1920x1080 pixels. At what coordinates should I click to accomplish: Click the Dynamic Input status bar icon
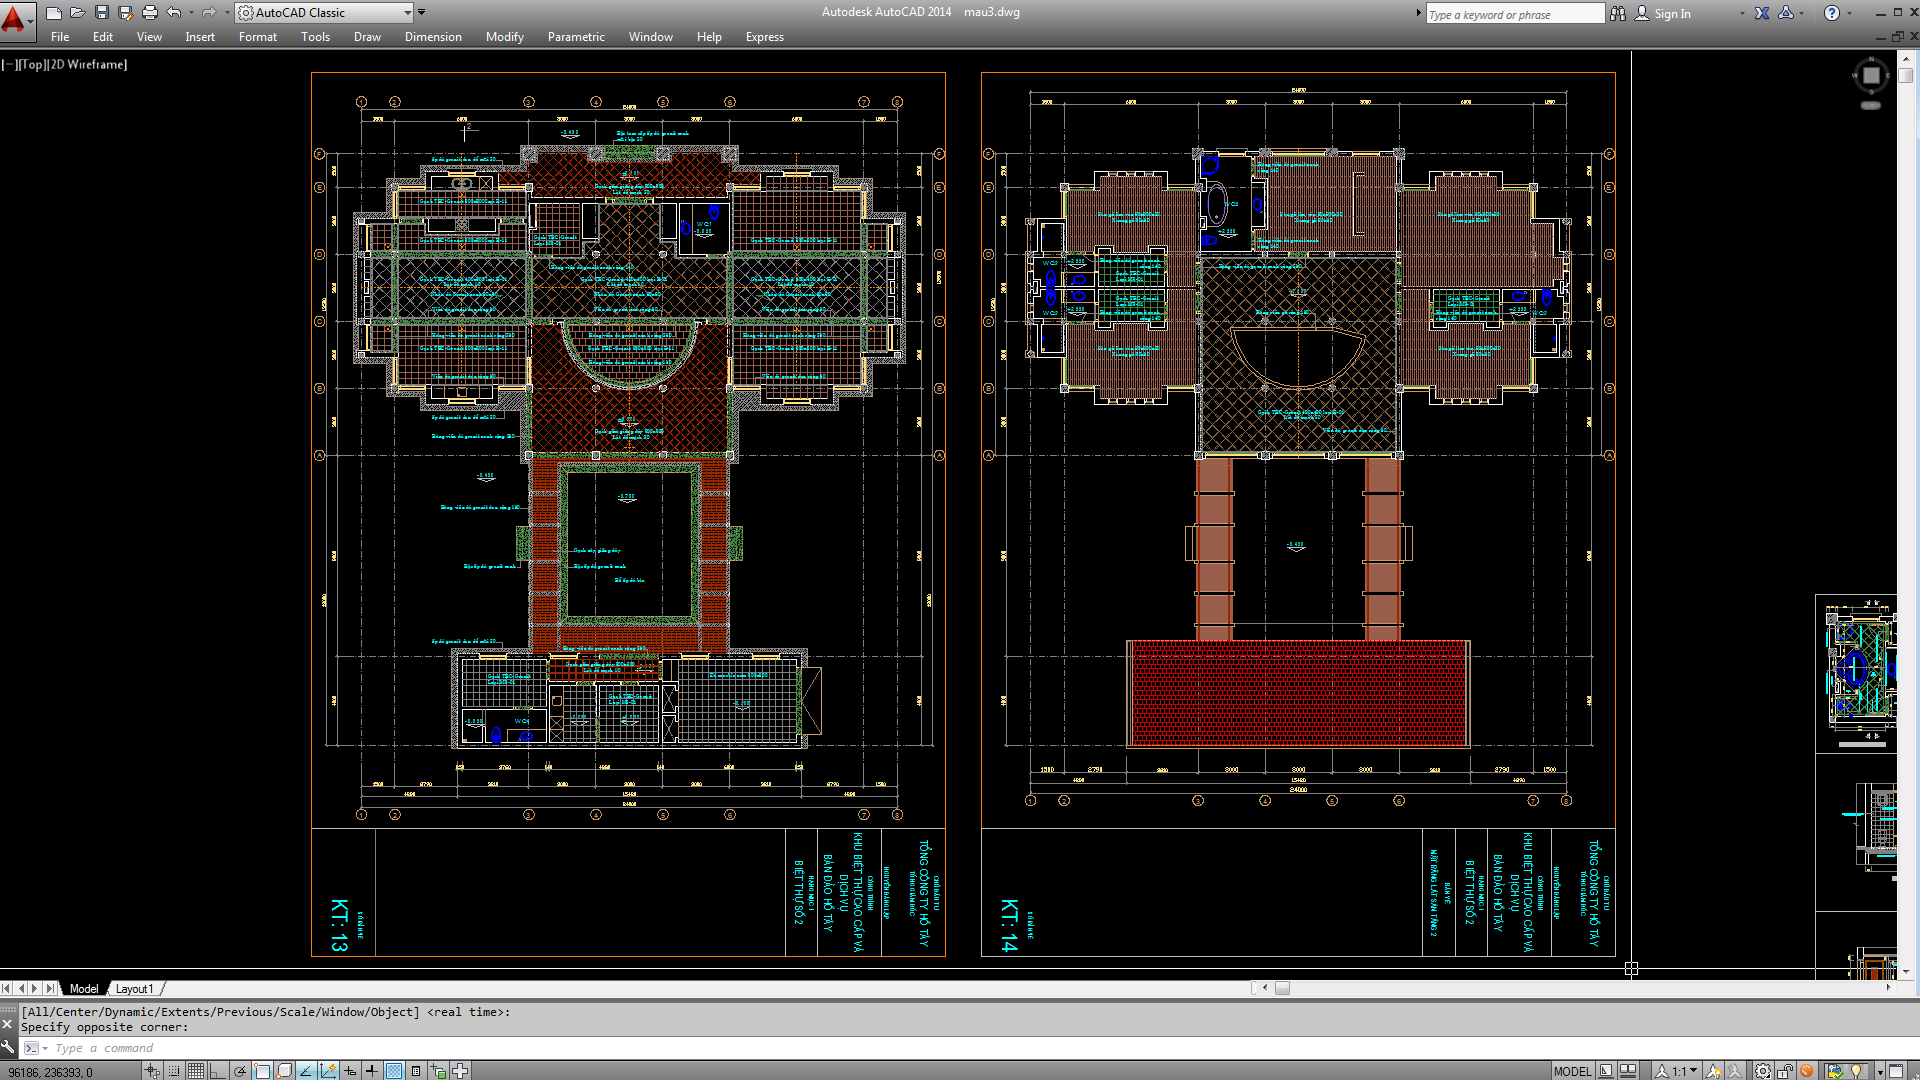click(350, 1071)
